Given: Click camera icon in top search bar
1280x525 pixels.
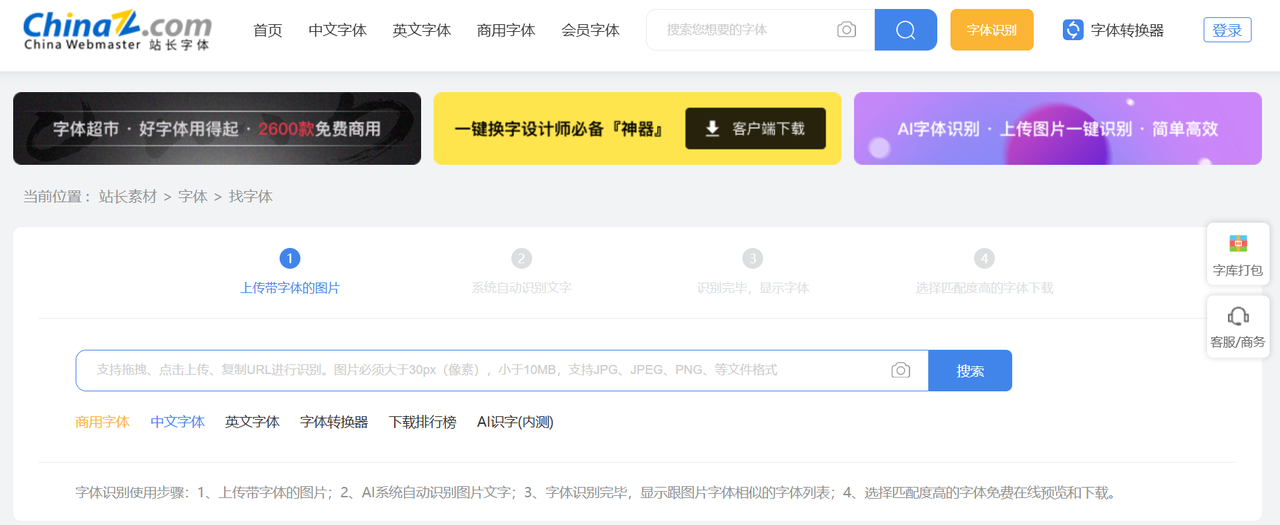Looking at the screenshot, I should pyautogui.click(x=846, y=30).
